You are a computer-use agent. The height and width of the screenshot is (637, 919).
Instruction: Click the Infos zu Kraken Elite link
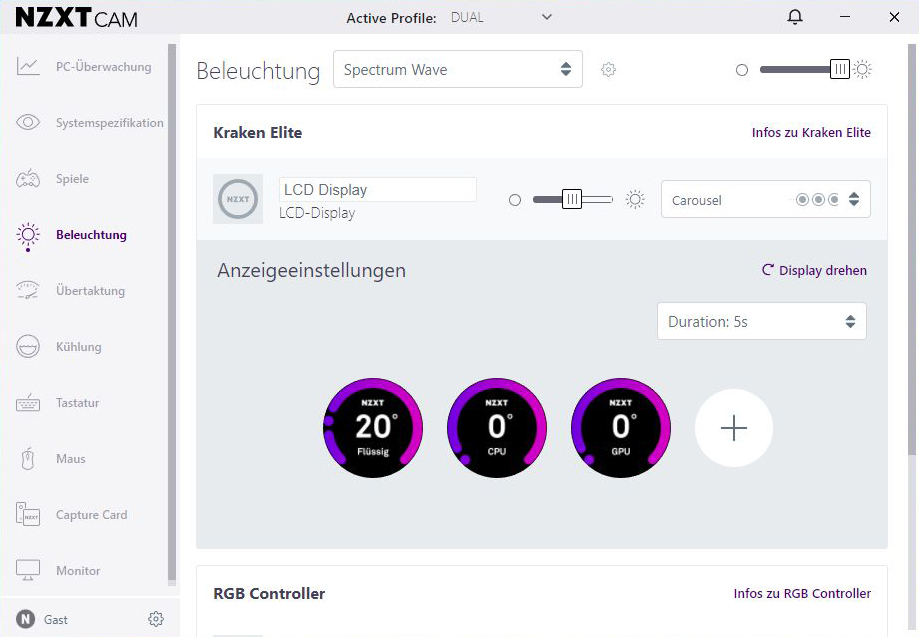pyautogui.click(x=811, y=132)
